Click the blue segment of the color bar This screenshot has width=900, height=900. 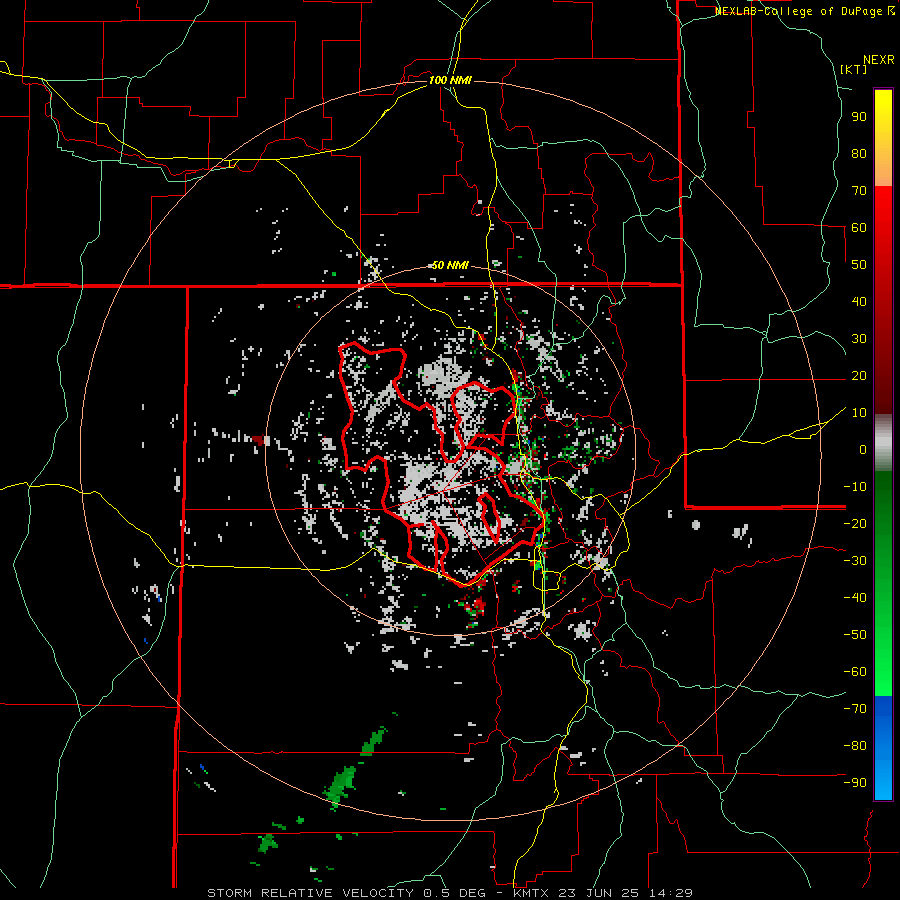[x=883, y=747]
